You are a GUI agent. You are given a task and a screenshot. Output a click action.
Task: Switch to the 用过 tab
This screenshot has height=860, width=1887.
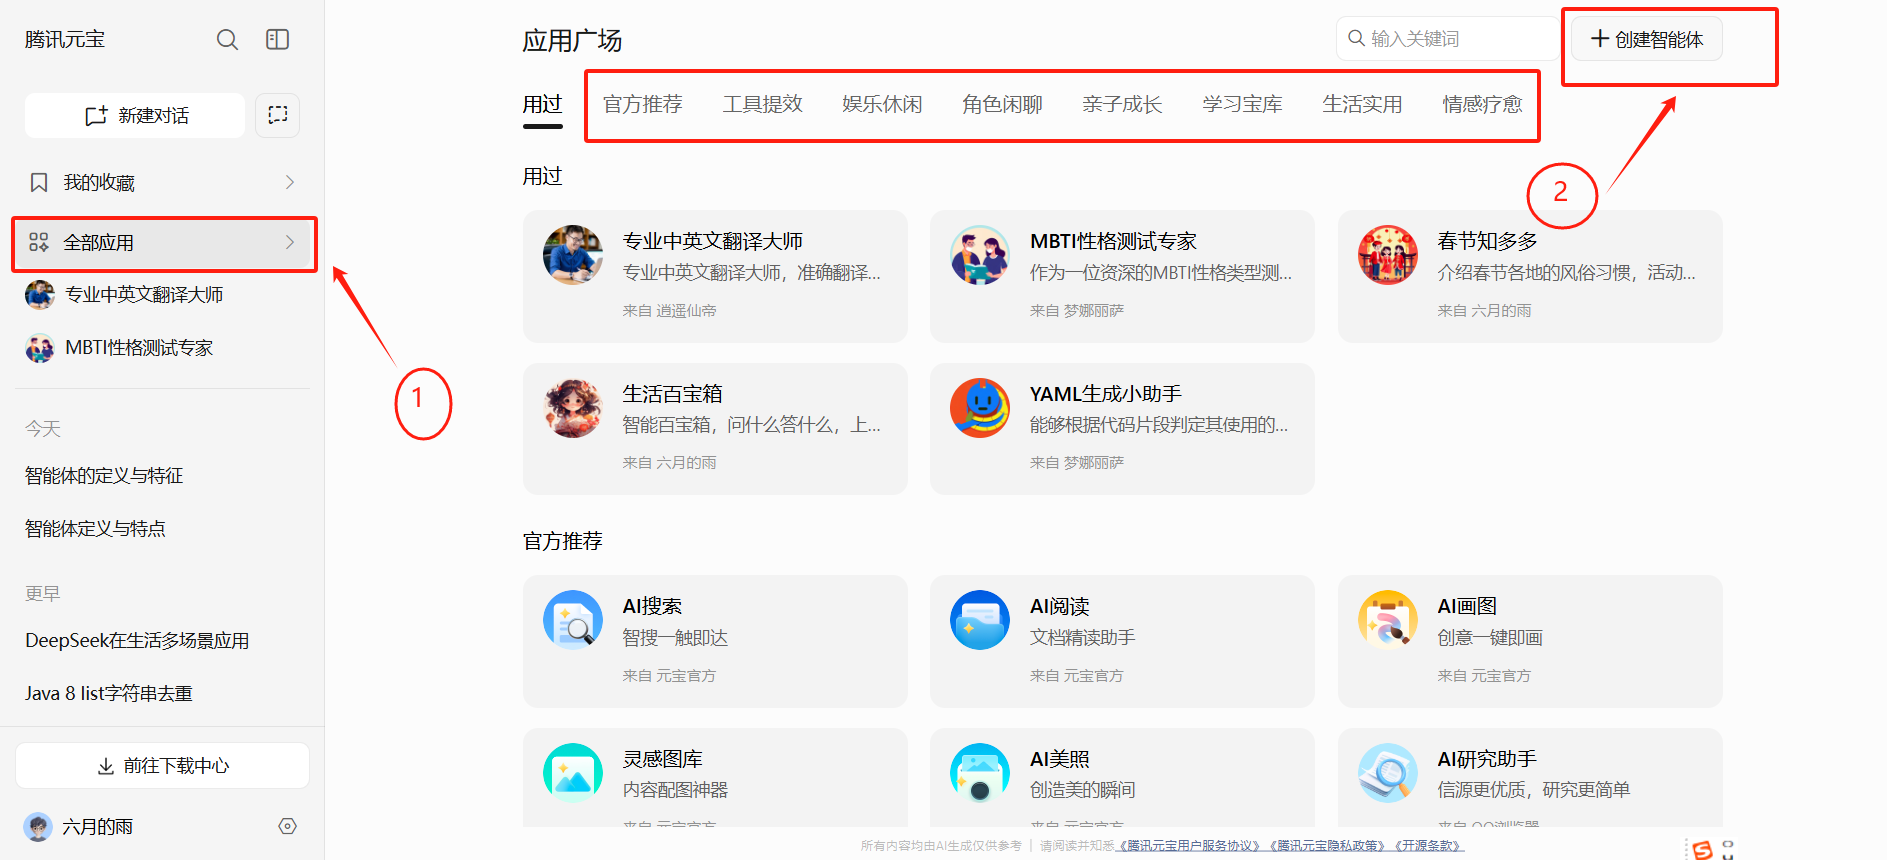pyautogui.click(x=543, y=104)
